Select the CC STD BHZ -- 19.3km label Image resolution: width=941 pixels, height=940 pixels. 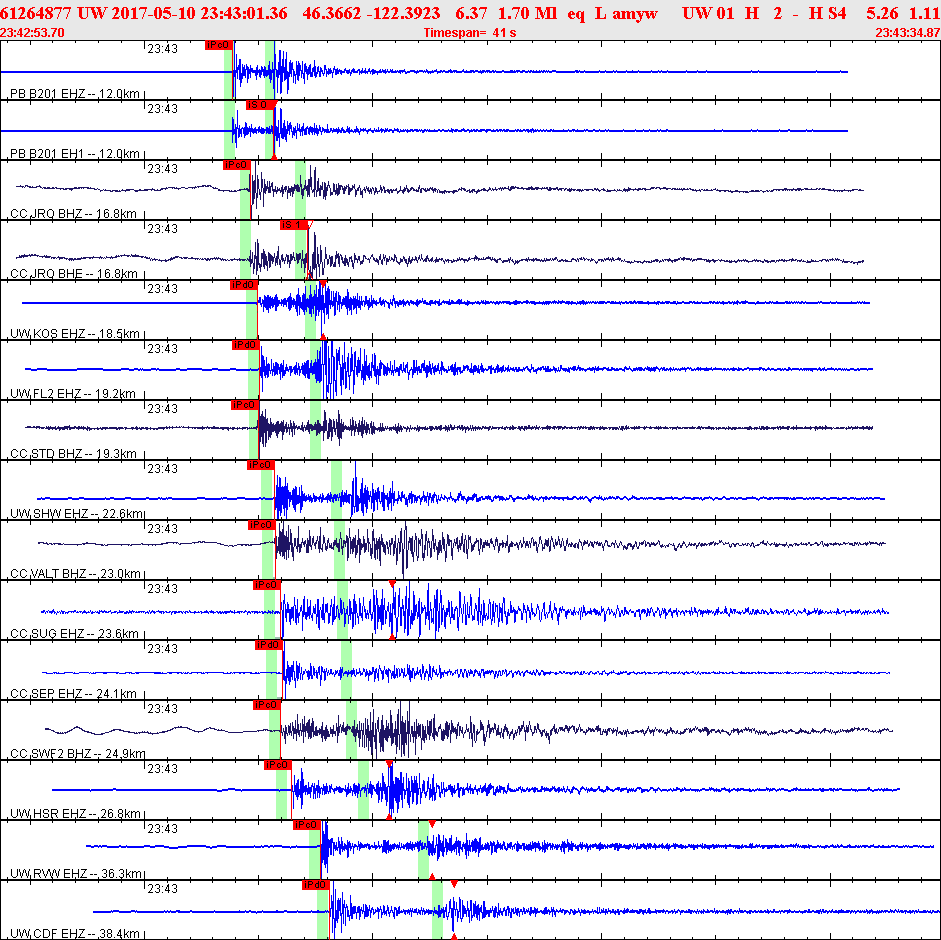pyautogui.click(x=73, y=454)
